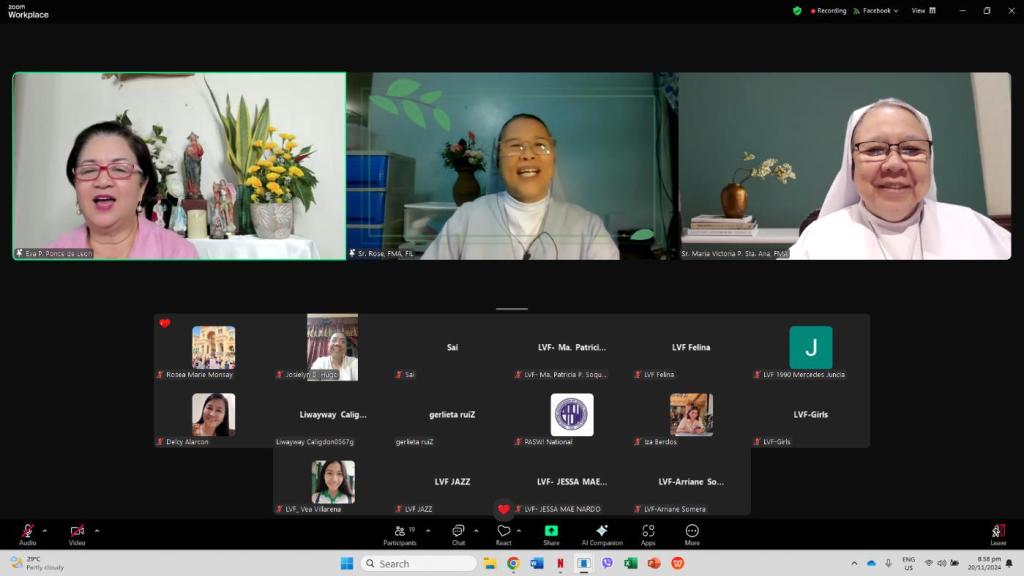The image size is (1024, 576).
Task: Expand the video options arrow
Action: click(96, 530)
